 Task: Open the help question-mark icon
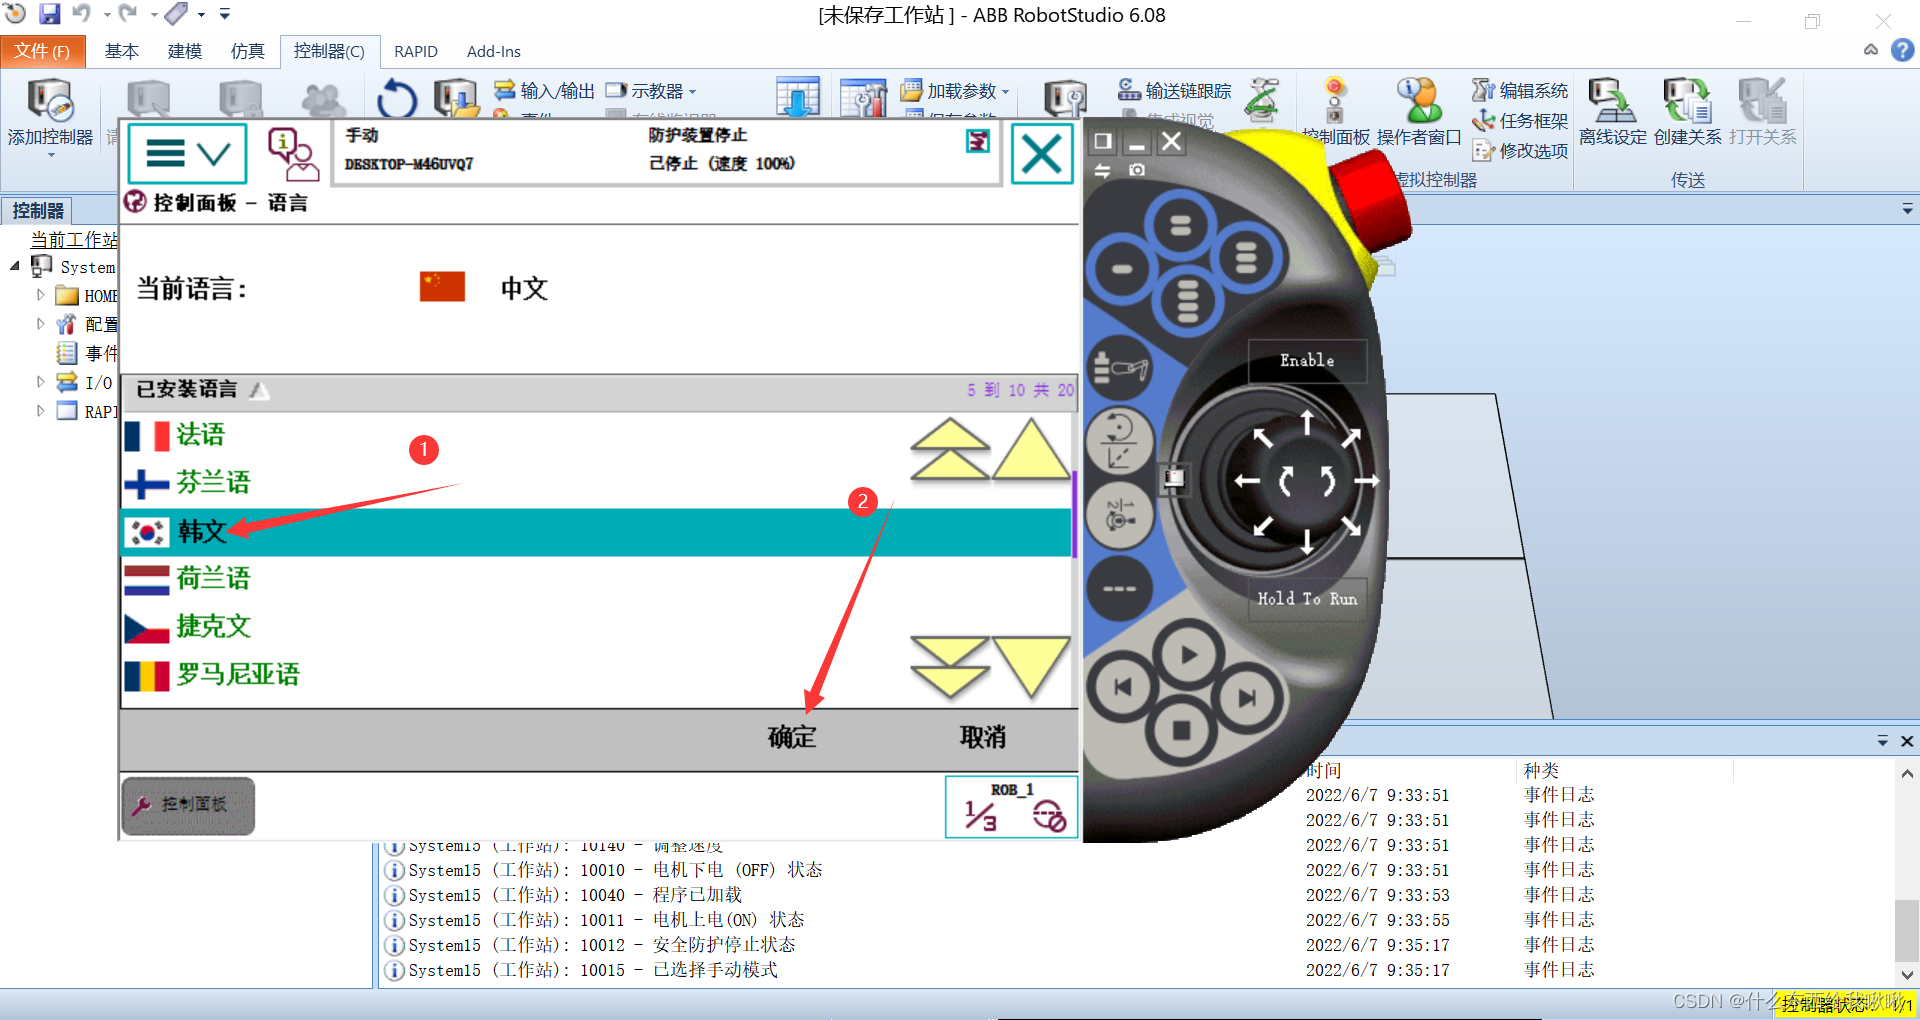[1903, 50]
